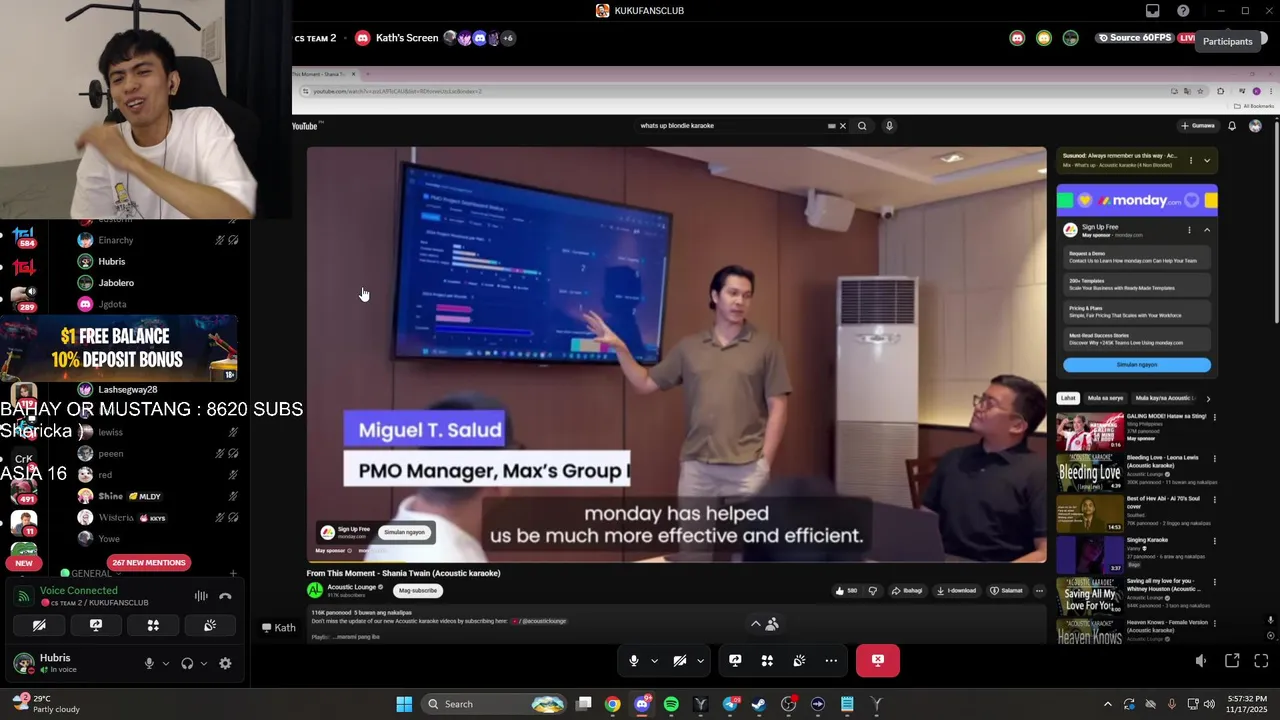This screenshot has width=1280, height=720.
Task: Show next filter chips arrow
Action: [1208, 398]
